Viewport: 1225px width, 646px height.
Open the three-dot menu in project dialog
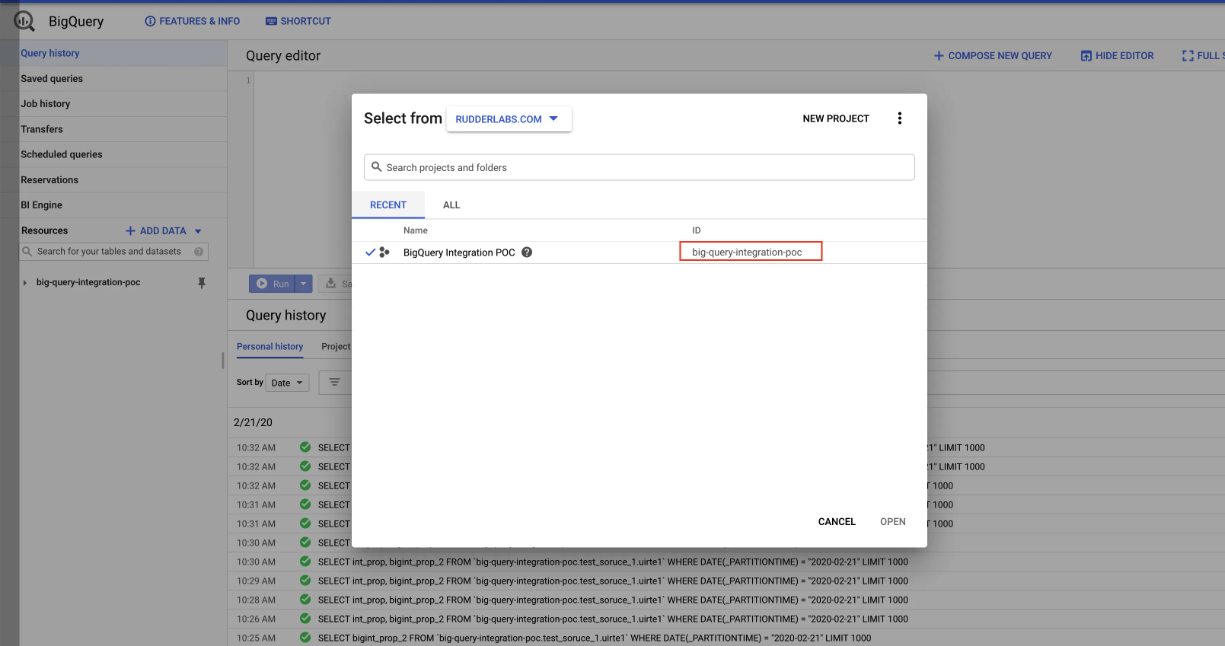coord(899,118)
